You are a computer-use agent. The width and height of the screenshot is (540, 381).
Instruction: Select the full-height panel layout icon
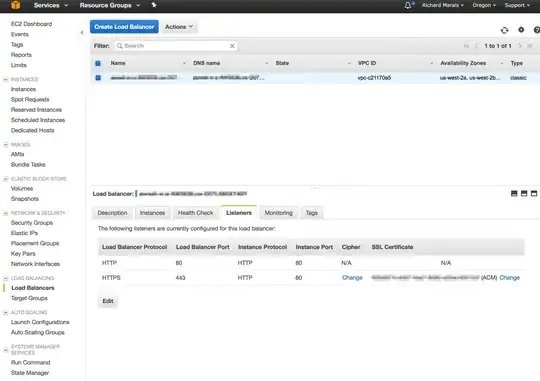(x=534, y=194)
